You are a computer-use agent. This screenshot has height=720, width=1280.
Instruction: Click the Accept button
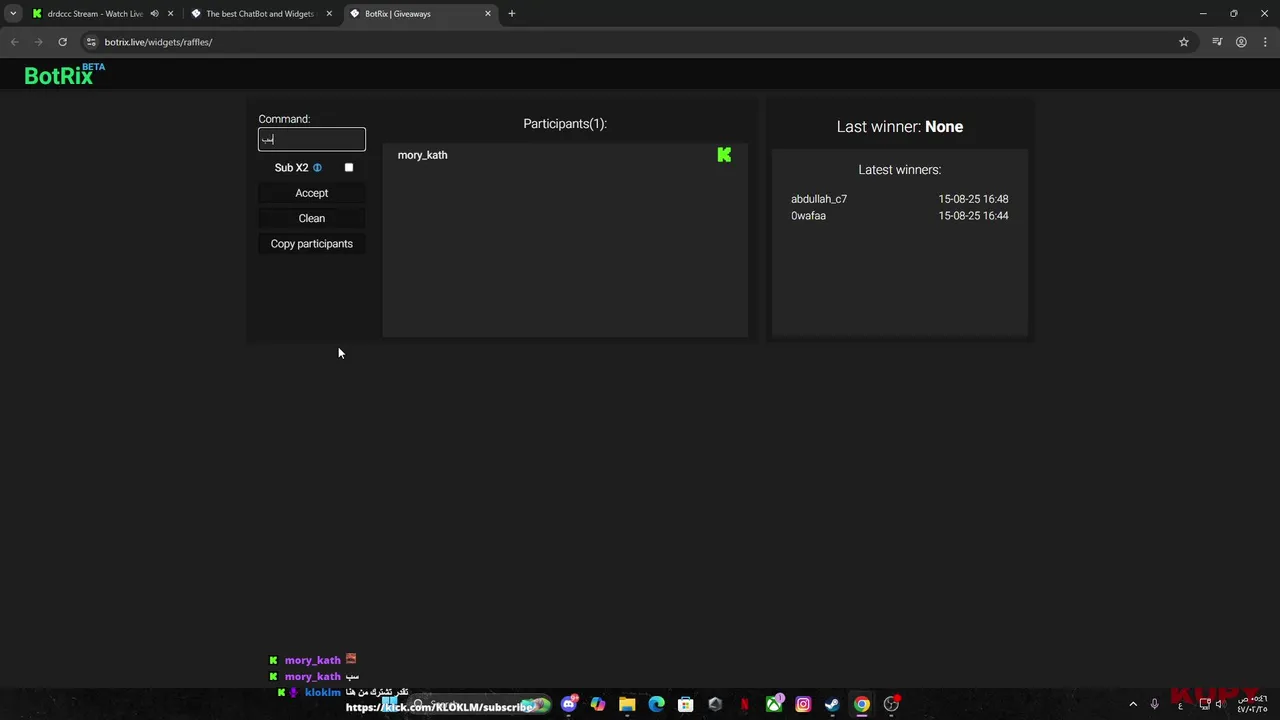click(x=312, y=193)
